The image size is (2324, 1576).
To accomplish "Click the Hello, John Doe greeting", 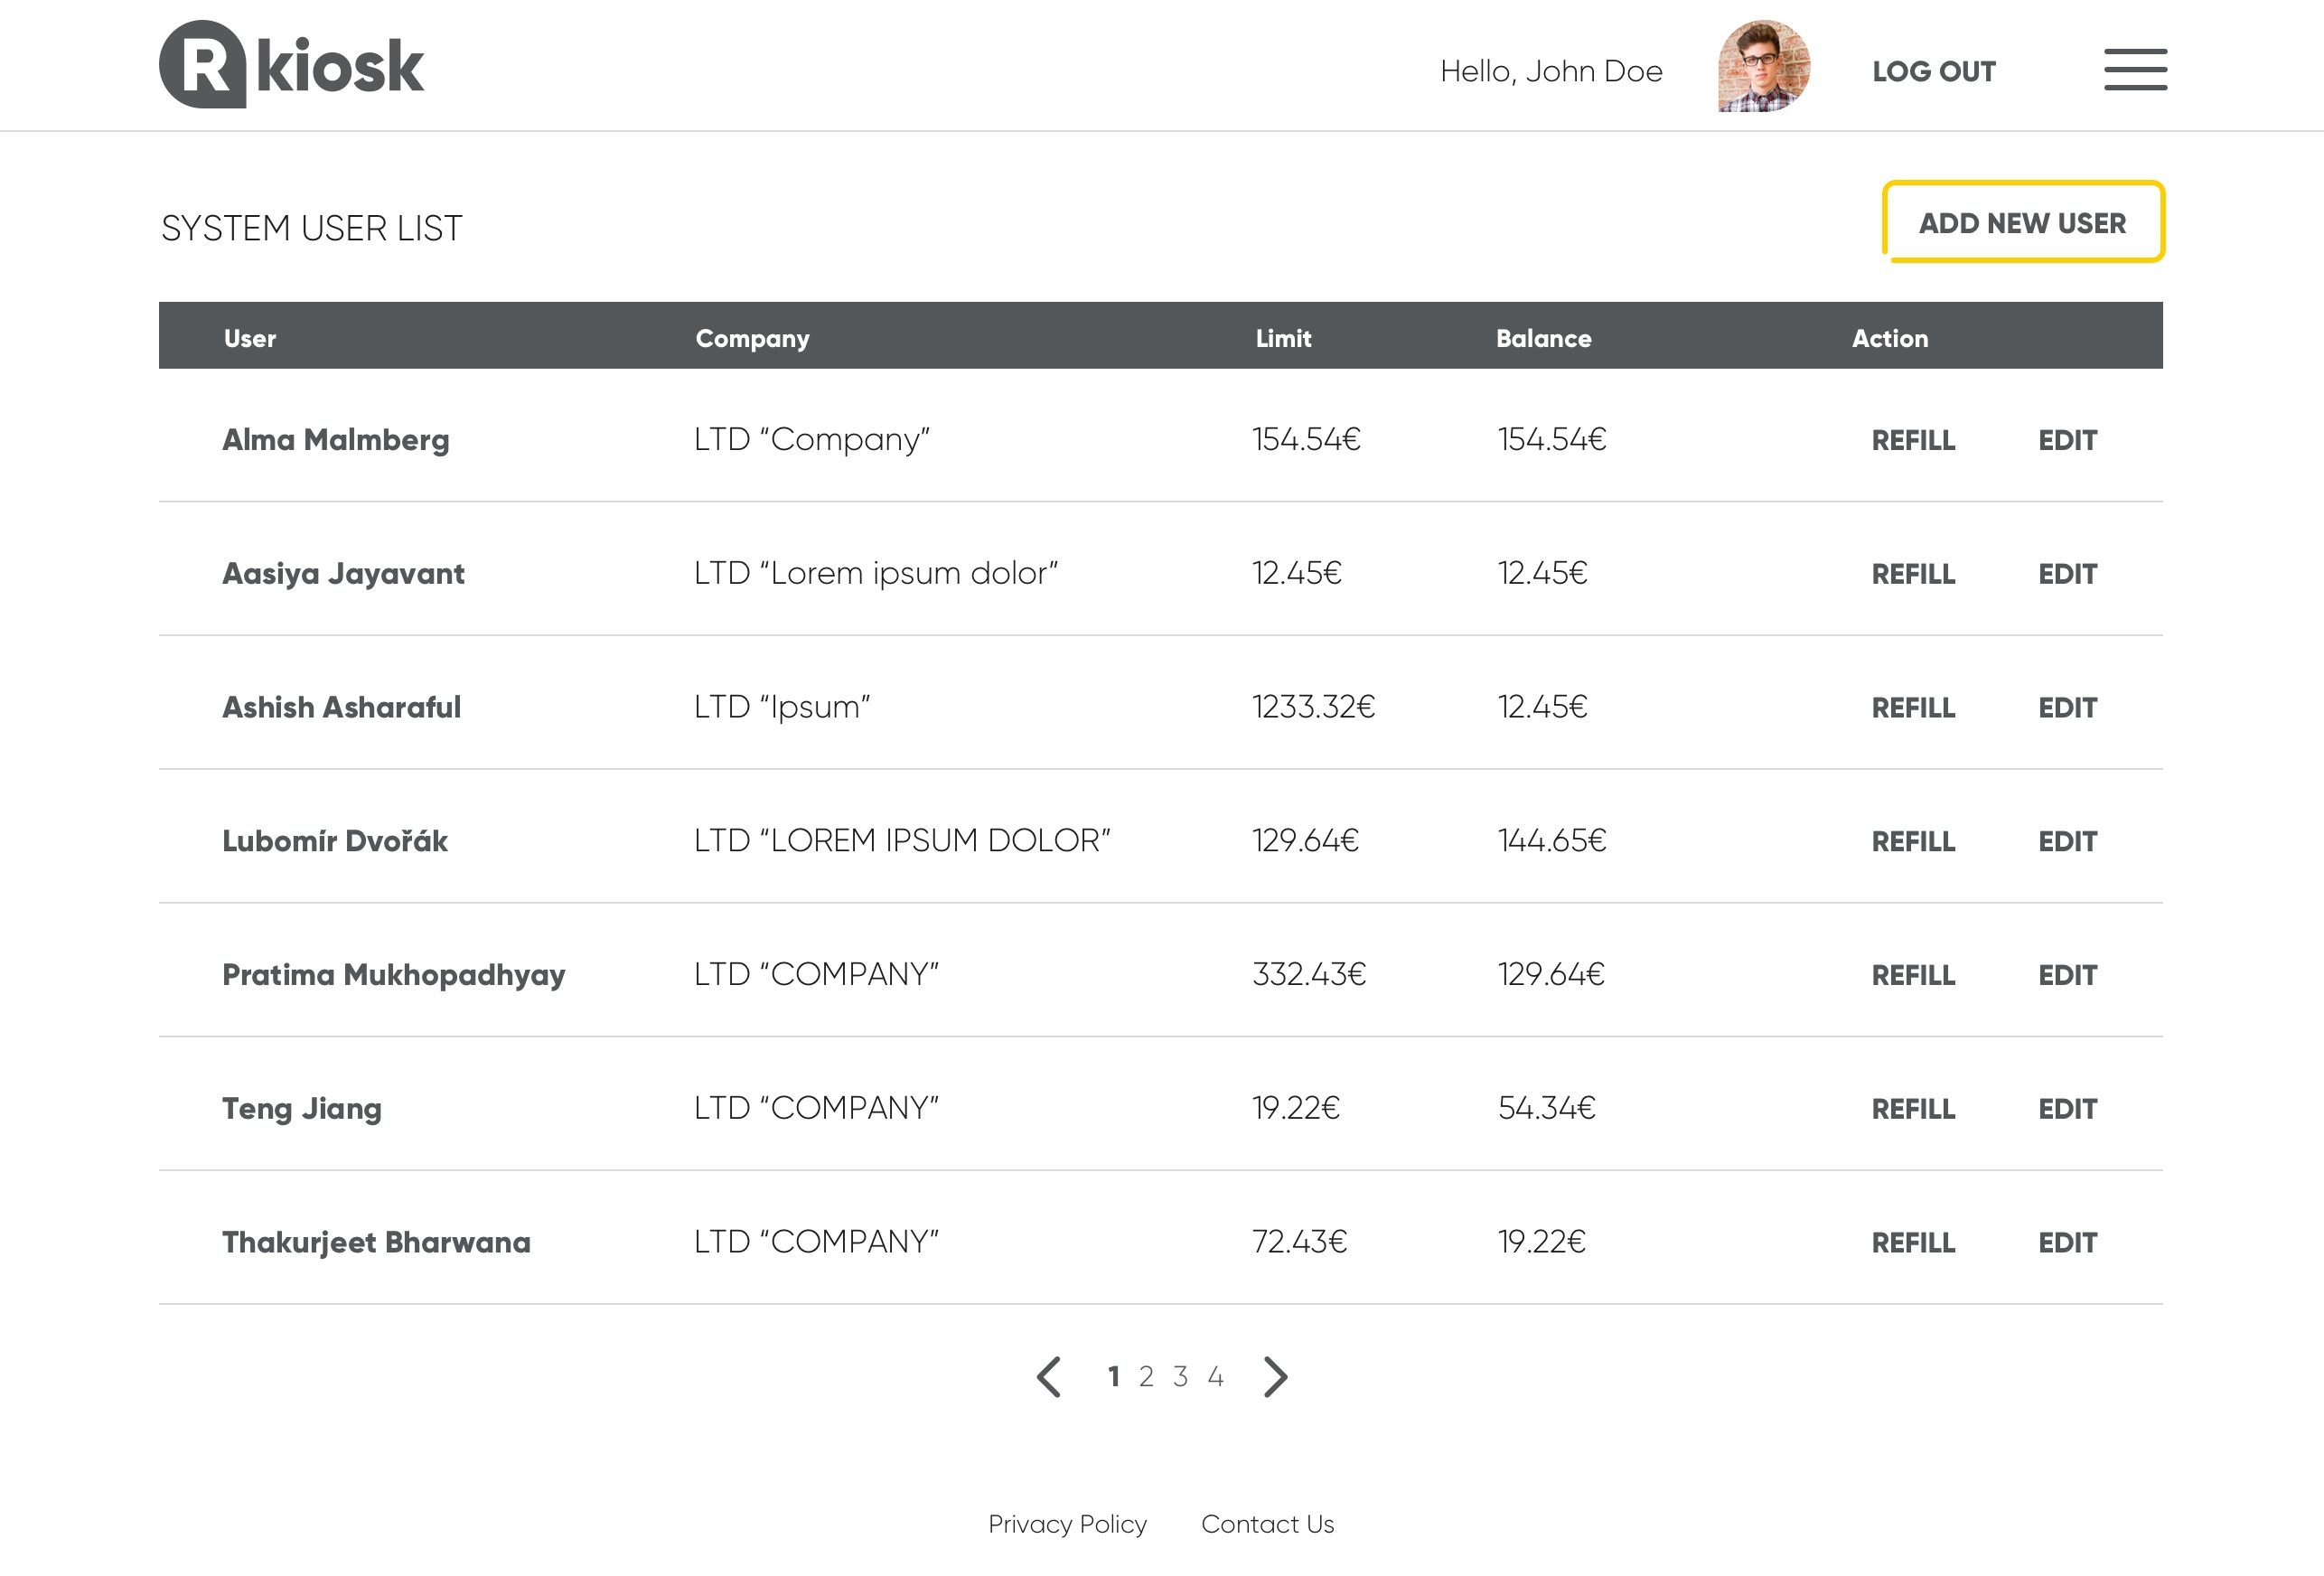I will [1551, 72].
